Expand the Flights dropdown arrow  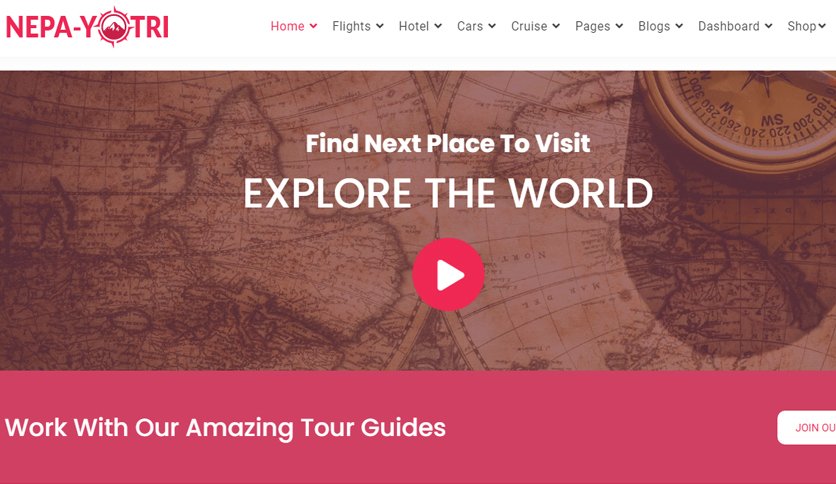(x=380, y=26)
